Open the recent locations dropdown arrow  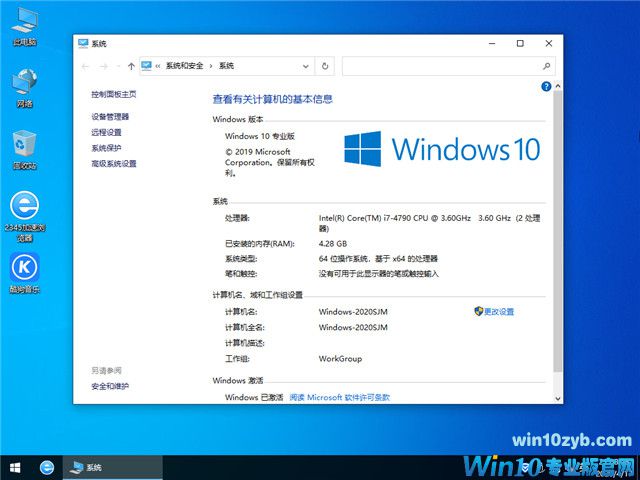pos(118,66)
